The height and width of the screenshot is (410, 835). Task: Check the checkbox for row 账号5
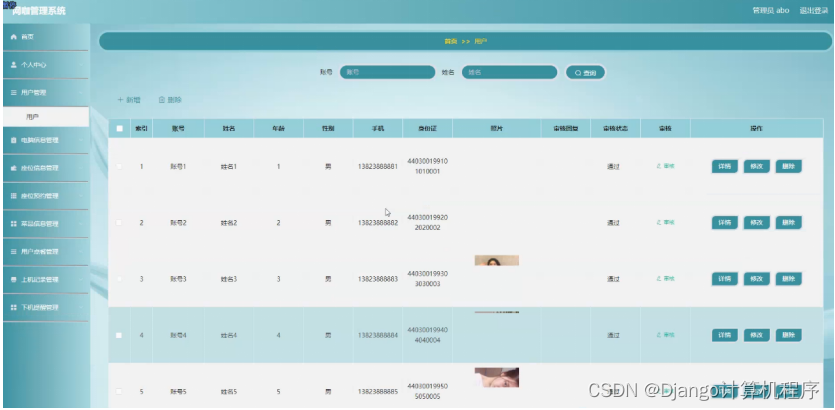pyautogui.click(x=119, y=391)
